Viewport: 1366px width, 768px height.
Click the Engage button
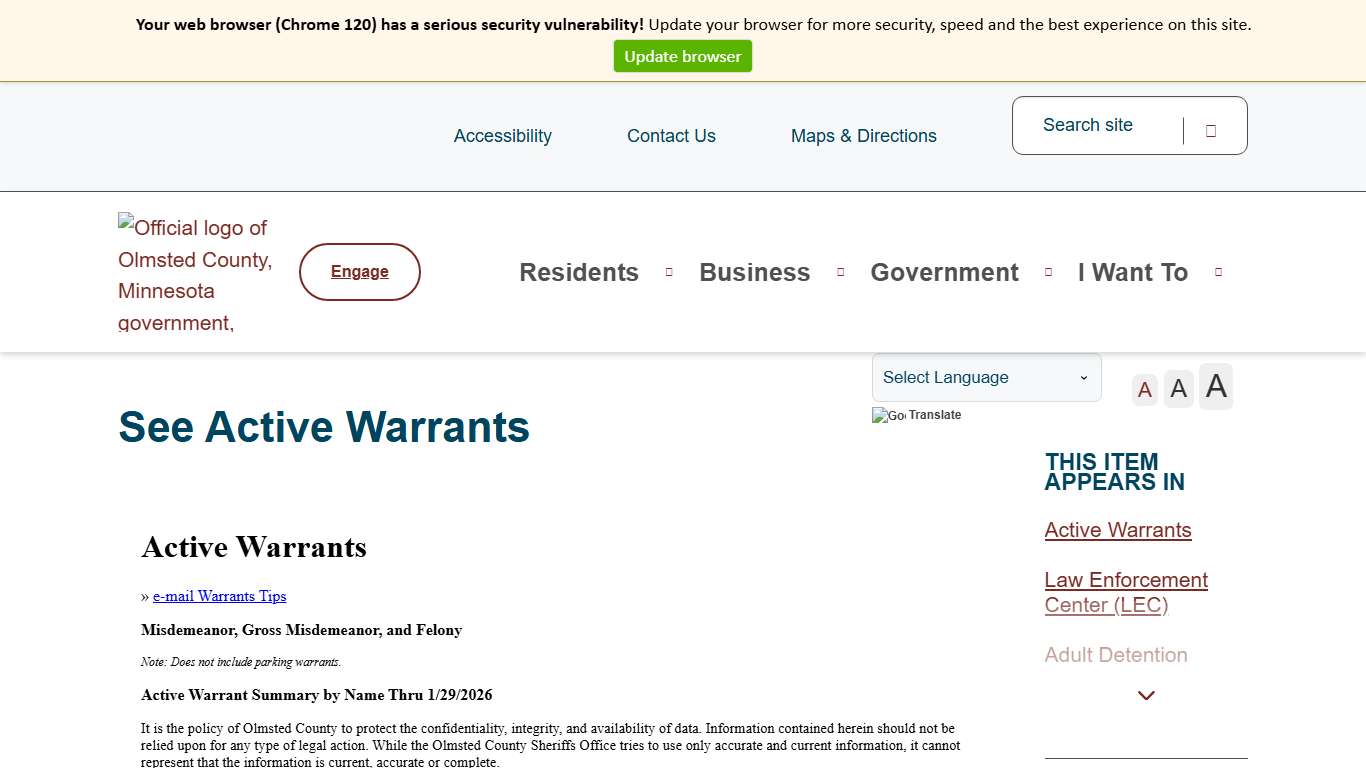(x=359, y=271)
